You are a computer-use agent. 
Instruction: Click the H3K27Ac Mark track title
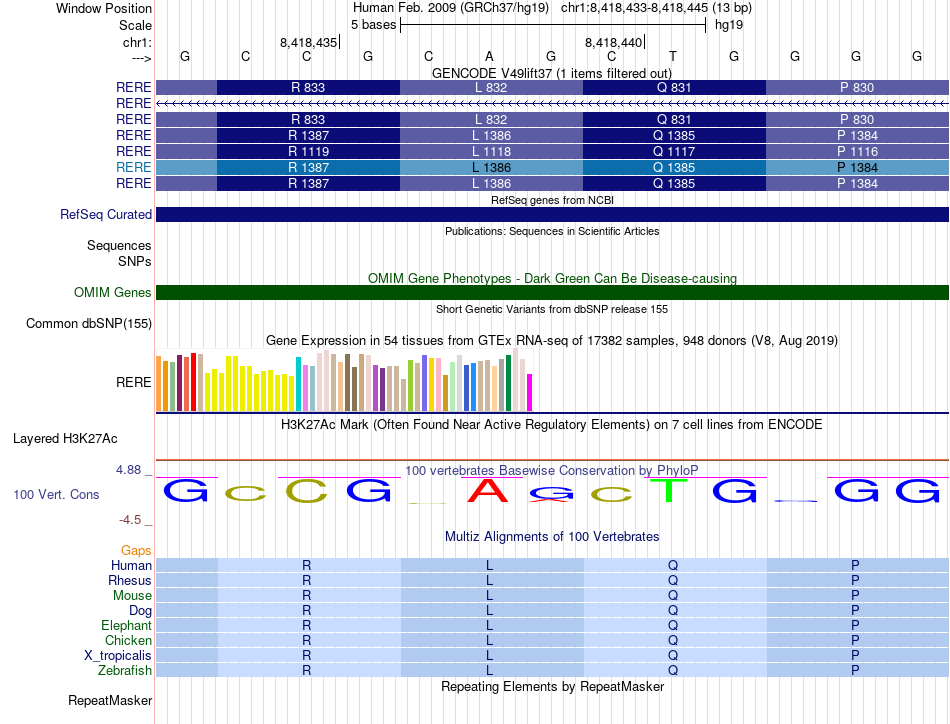pos(551,424)
